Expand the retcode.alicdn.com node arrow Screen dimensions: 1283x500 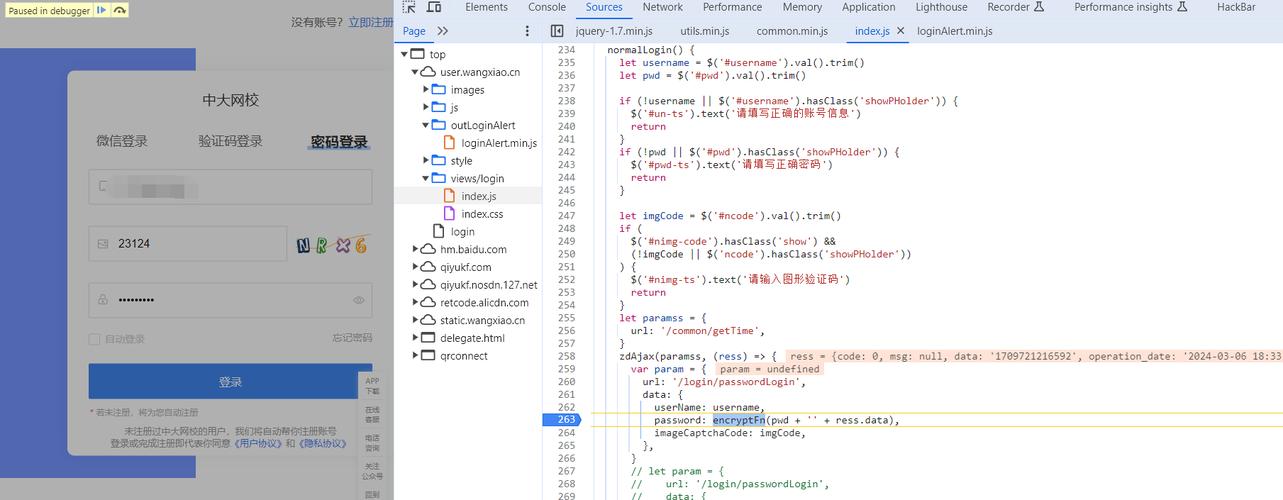[415, 303]
